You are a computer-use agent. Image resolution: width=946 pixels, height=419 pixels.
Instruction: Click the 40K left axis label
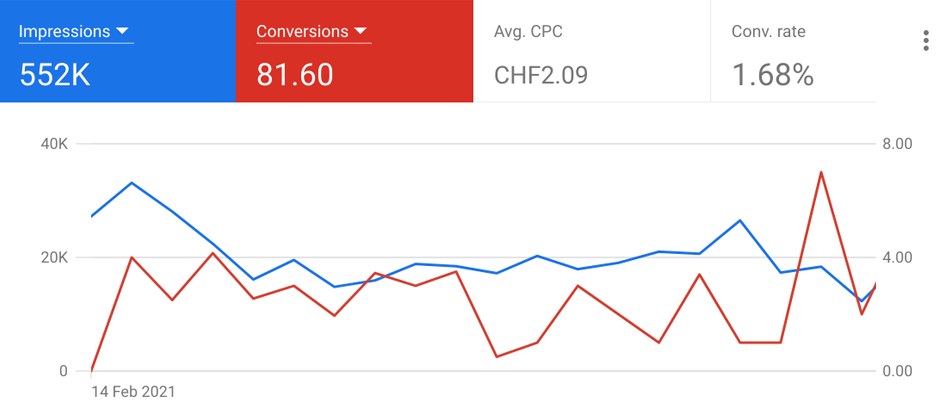(x=54, y=144)
